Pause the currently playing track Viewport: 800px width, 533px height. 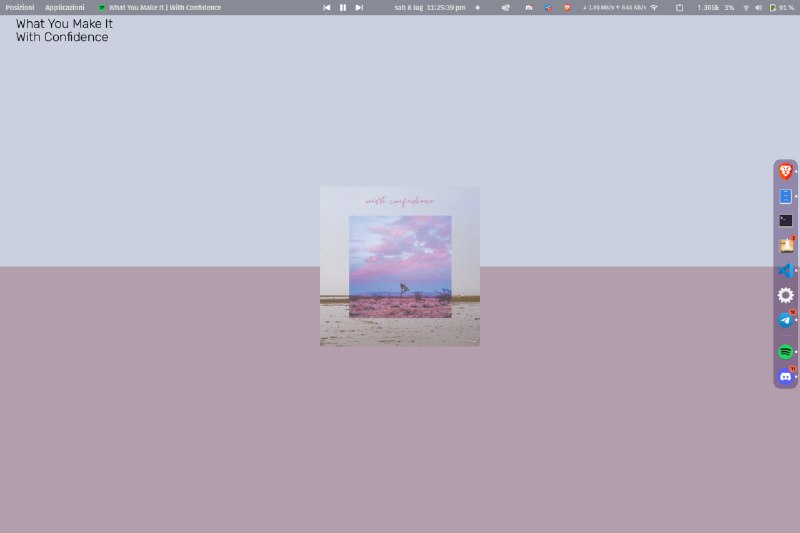(x=343, y=7)
